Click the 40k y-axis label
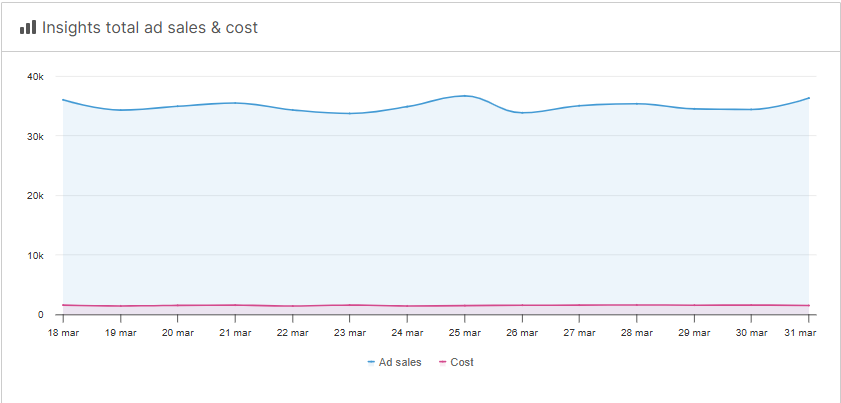This screenshot has width=841, height=403. (x=35, y=77)
